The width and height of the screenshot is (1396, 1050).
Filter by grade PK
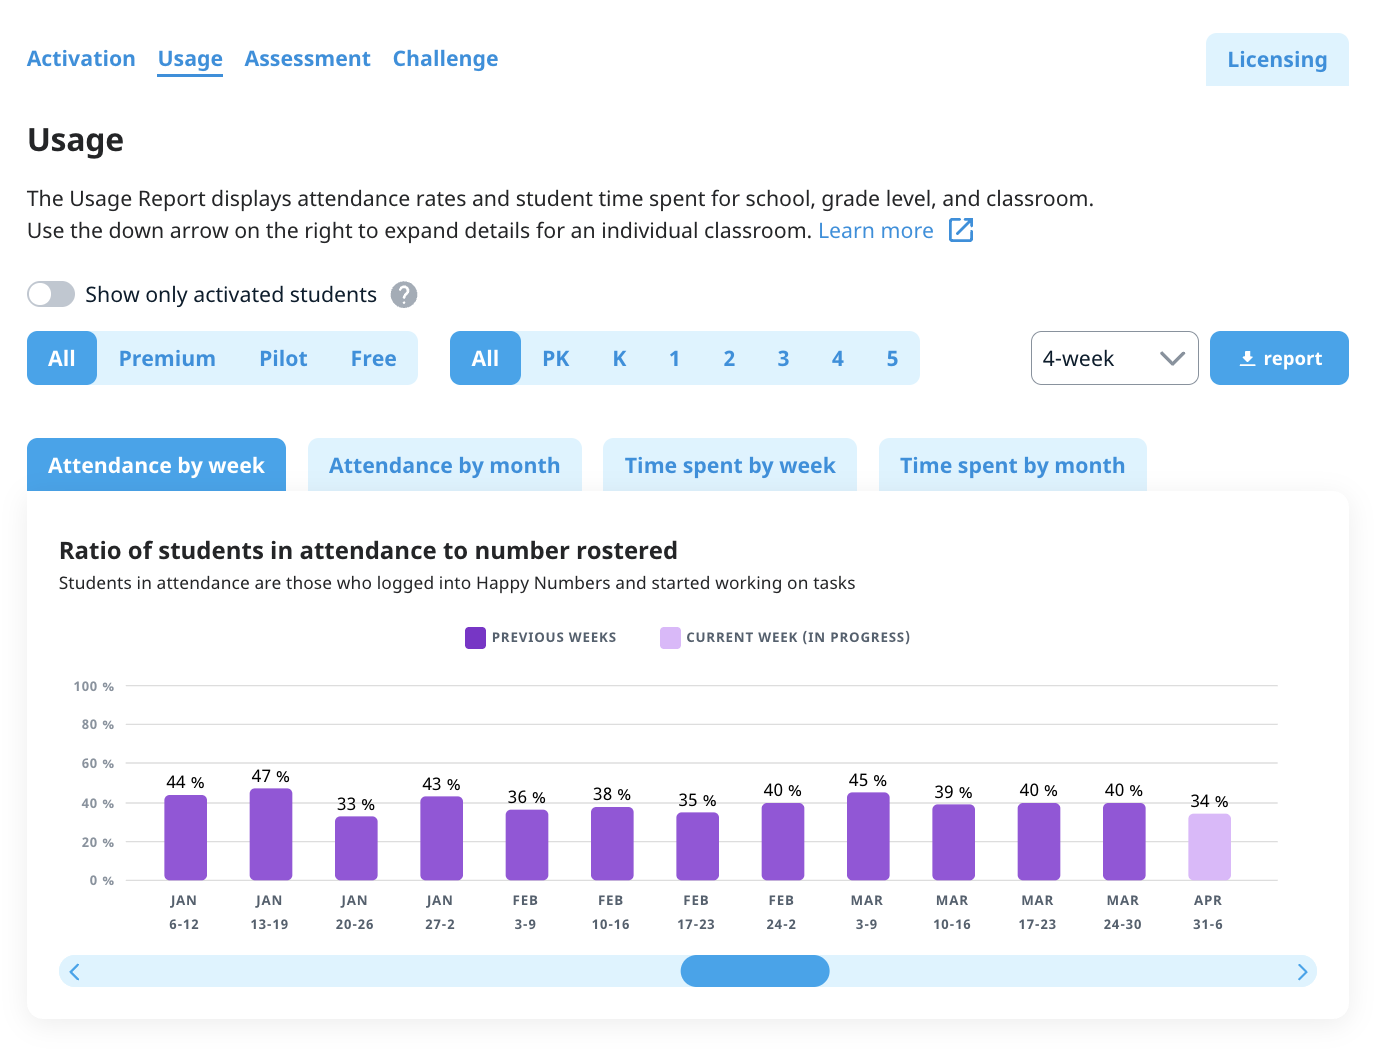[x=555, y=358]
